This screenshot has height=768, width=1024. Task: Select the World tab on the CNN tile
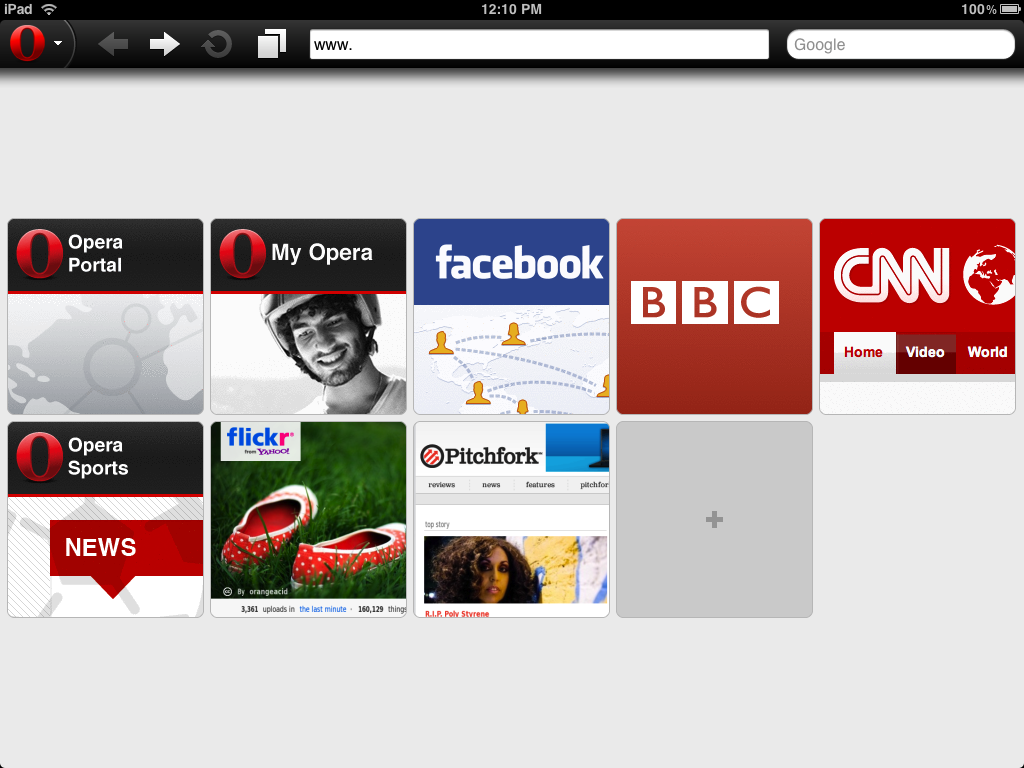pyautogui.click(x=987, y=353)
